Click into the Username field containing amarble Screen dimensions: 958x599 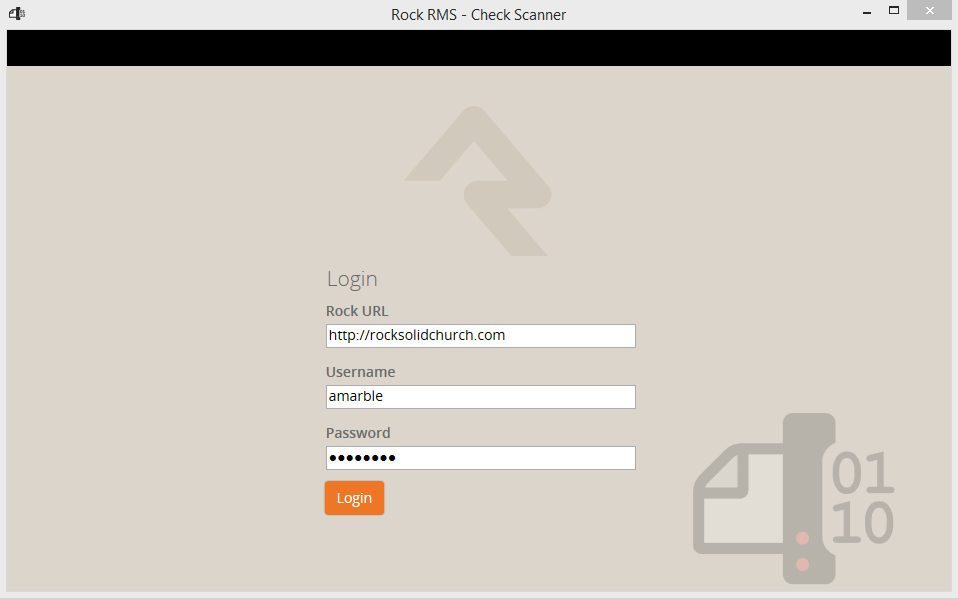coord(480,397)
